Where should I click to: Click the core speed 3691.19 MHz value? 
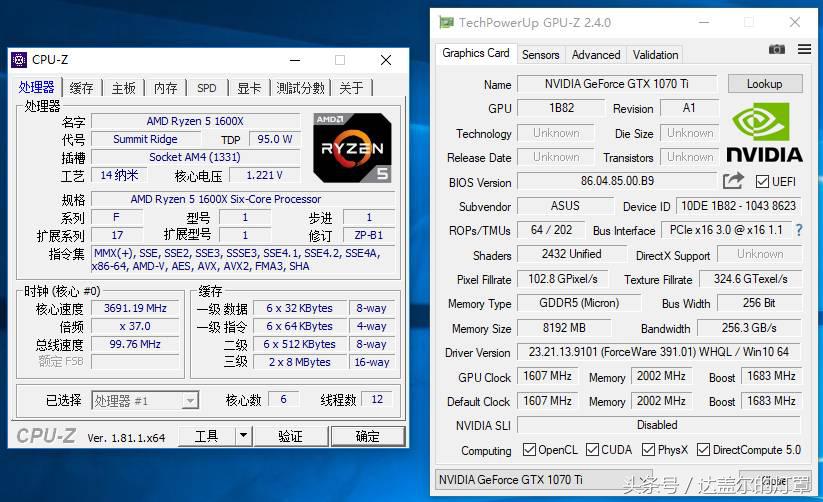coord(135,308)
